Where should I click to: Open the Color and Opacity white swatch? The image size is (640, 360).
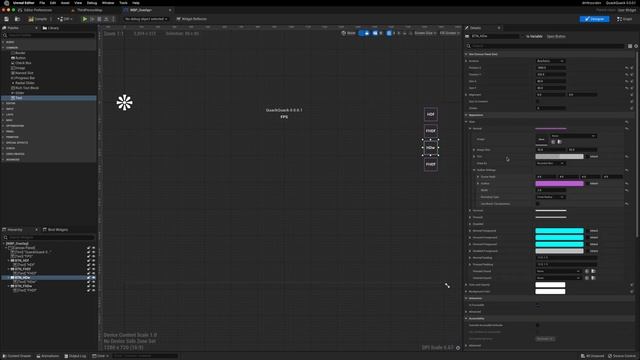pos(550,284)
